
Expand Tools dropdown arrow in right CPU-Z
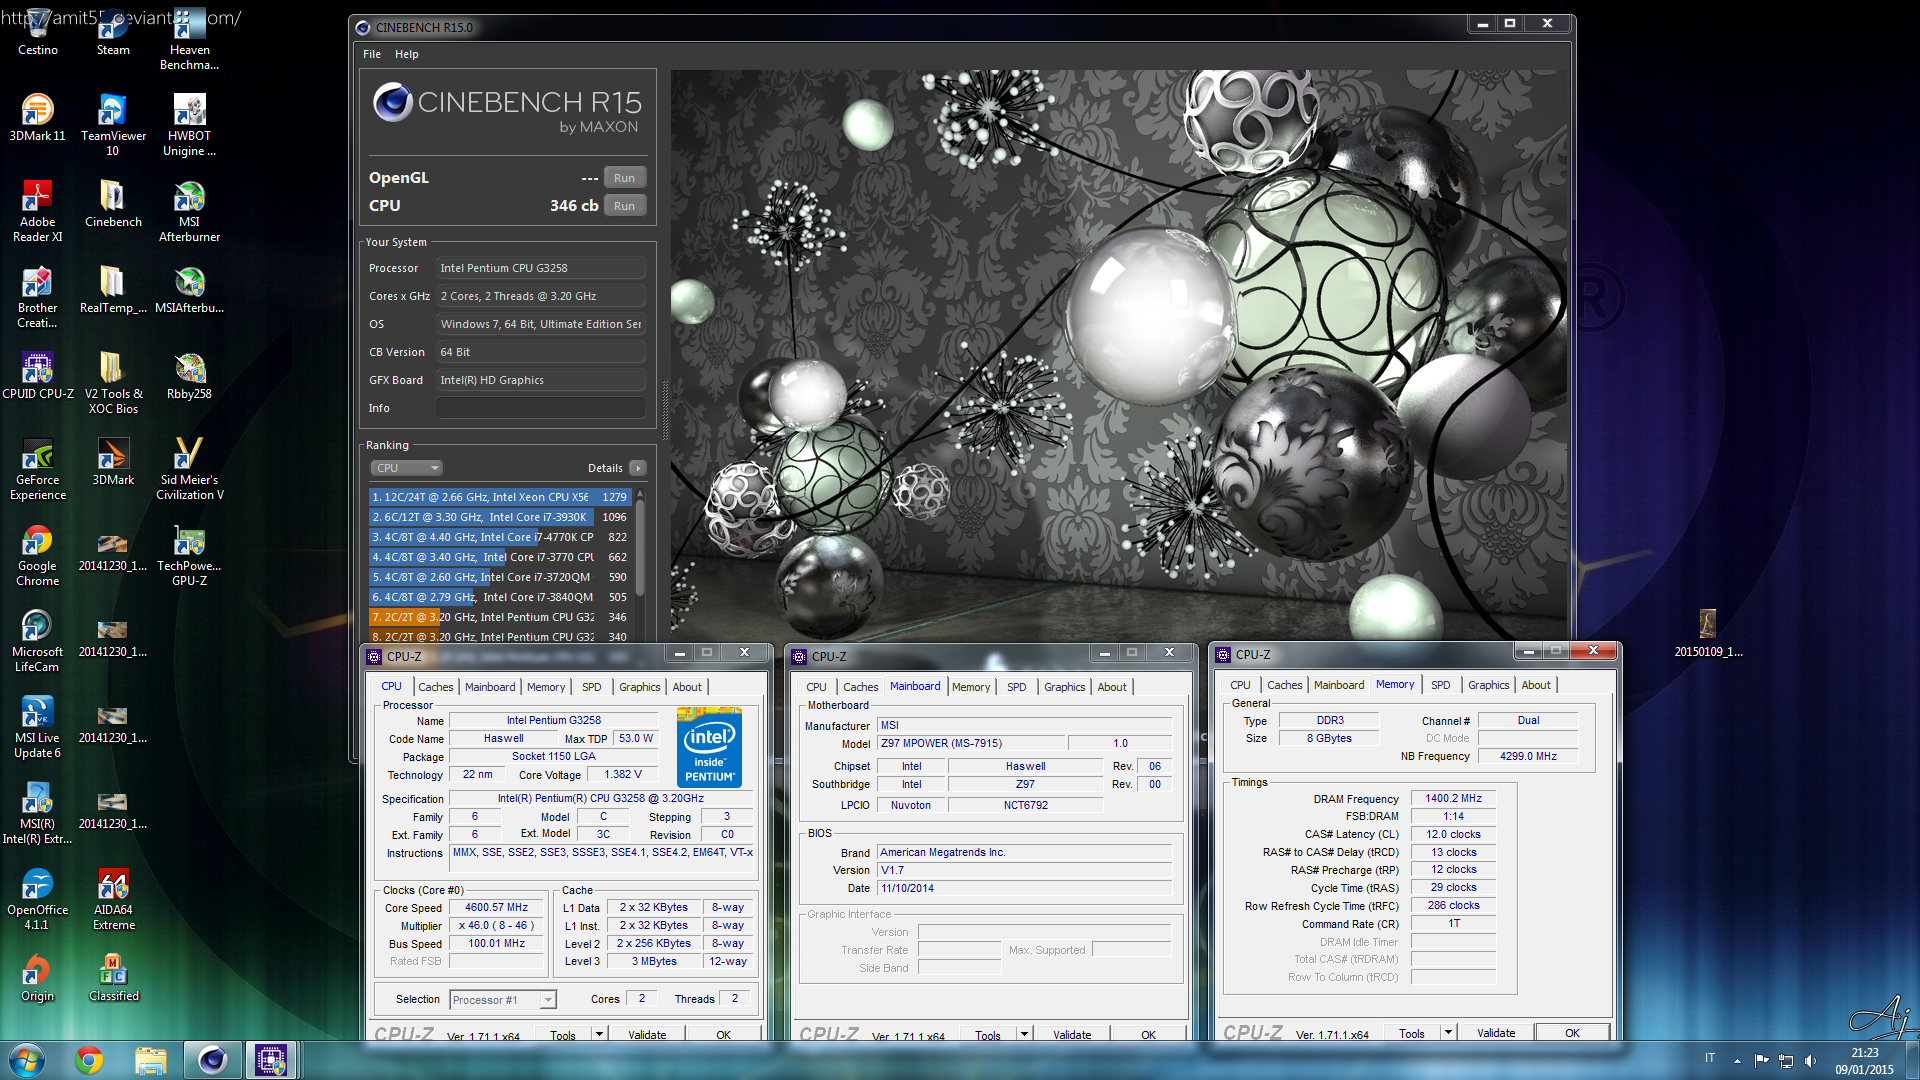pos(1448,1032)
